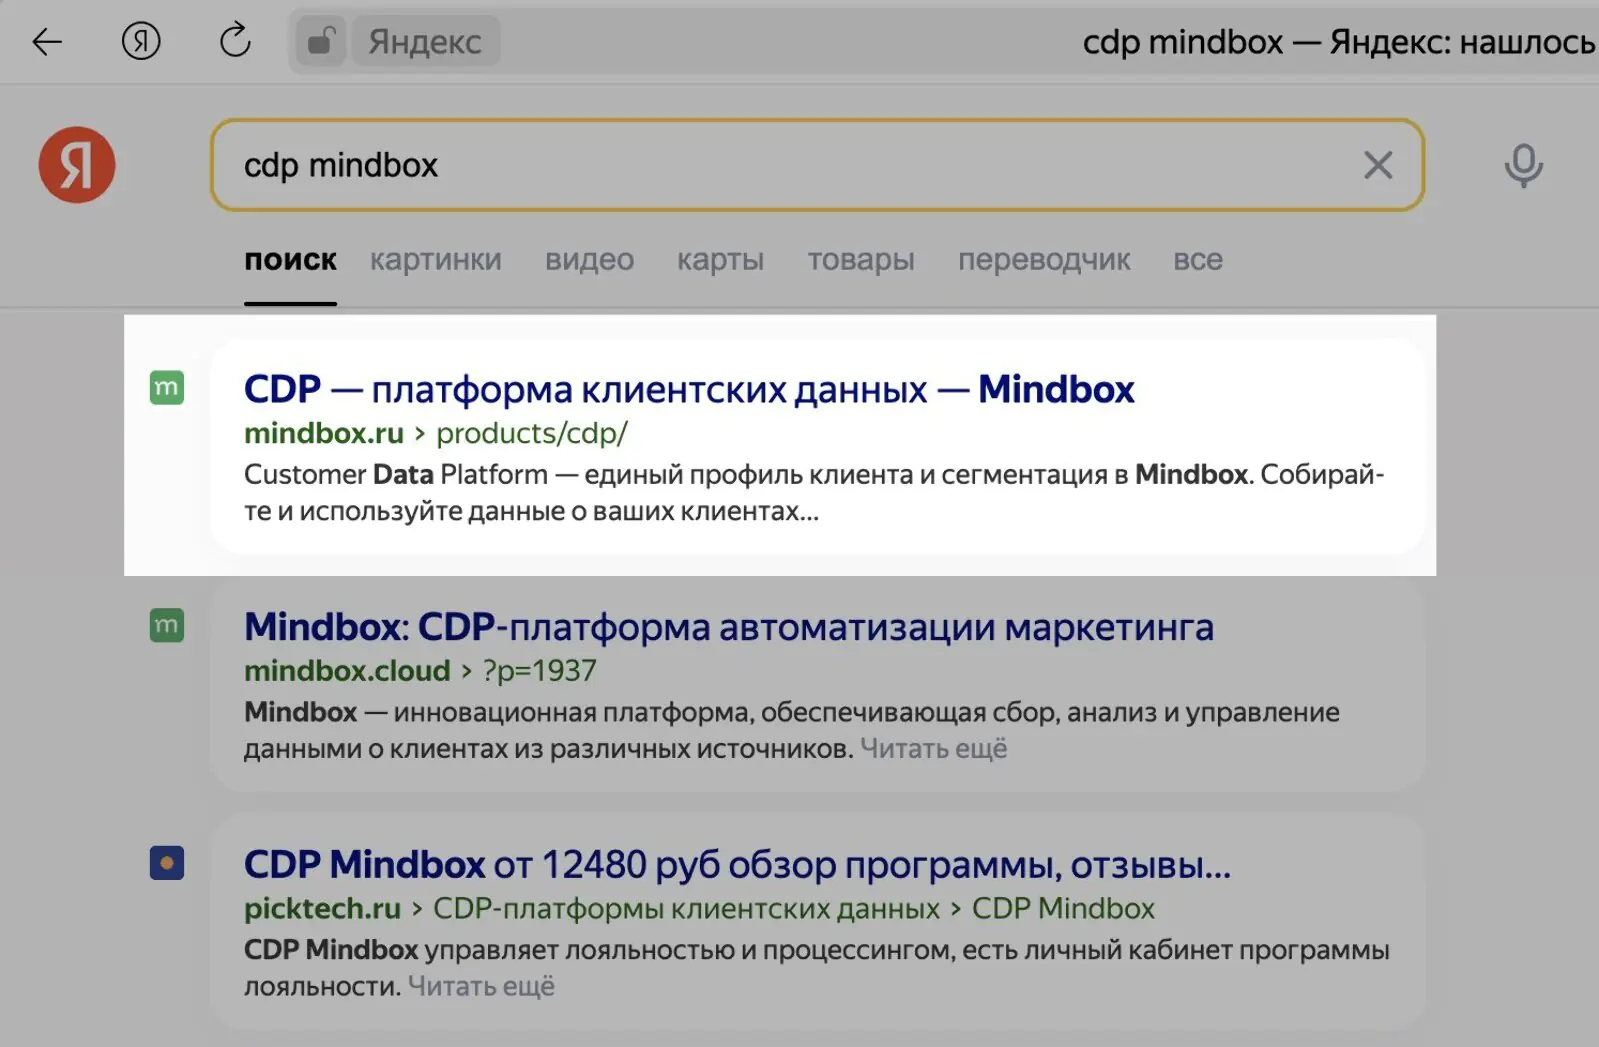Click the mindbox.cloud result favicon

click(167, 626)
